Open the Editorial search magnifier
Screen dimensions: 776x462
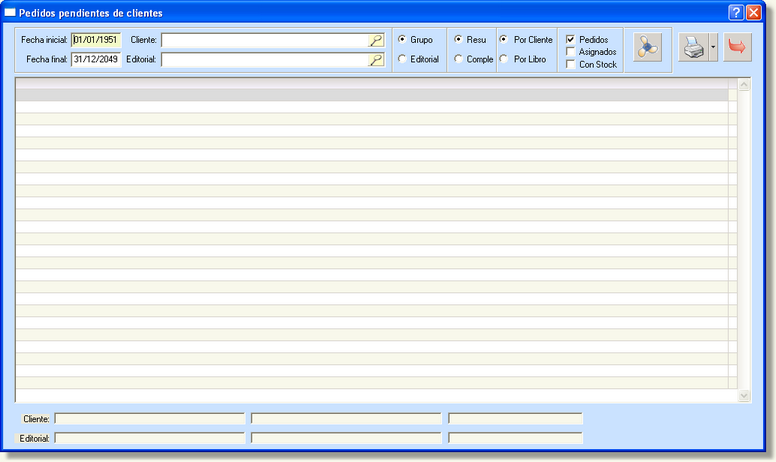376,60
